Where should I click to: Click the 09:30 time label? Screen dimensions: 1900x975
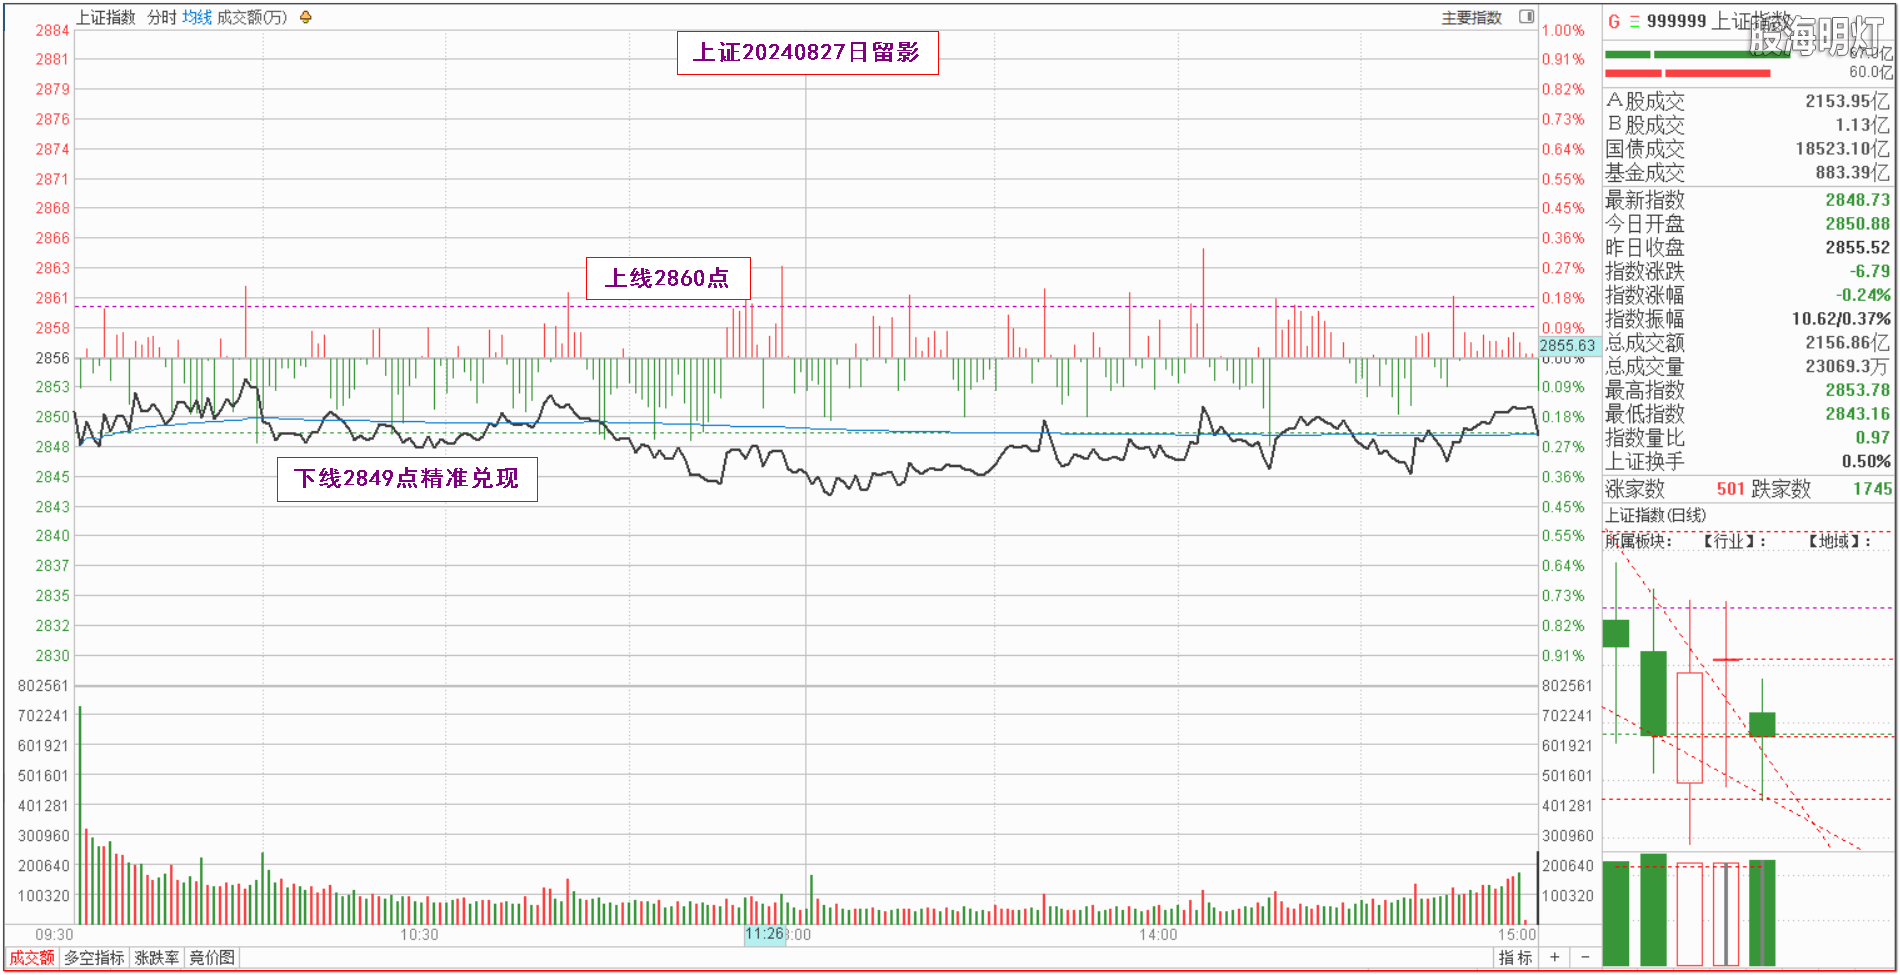point(54,935)
